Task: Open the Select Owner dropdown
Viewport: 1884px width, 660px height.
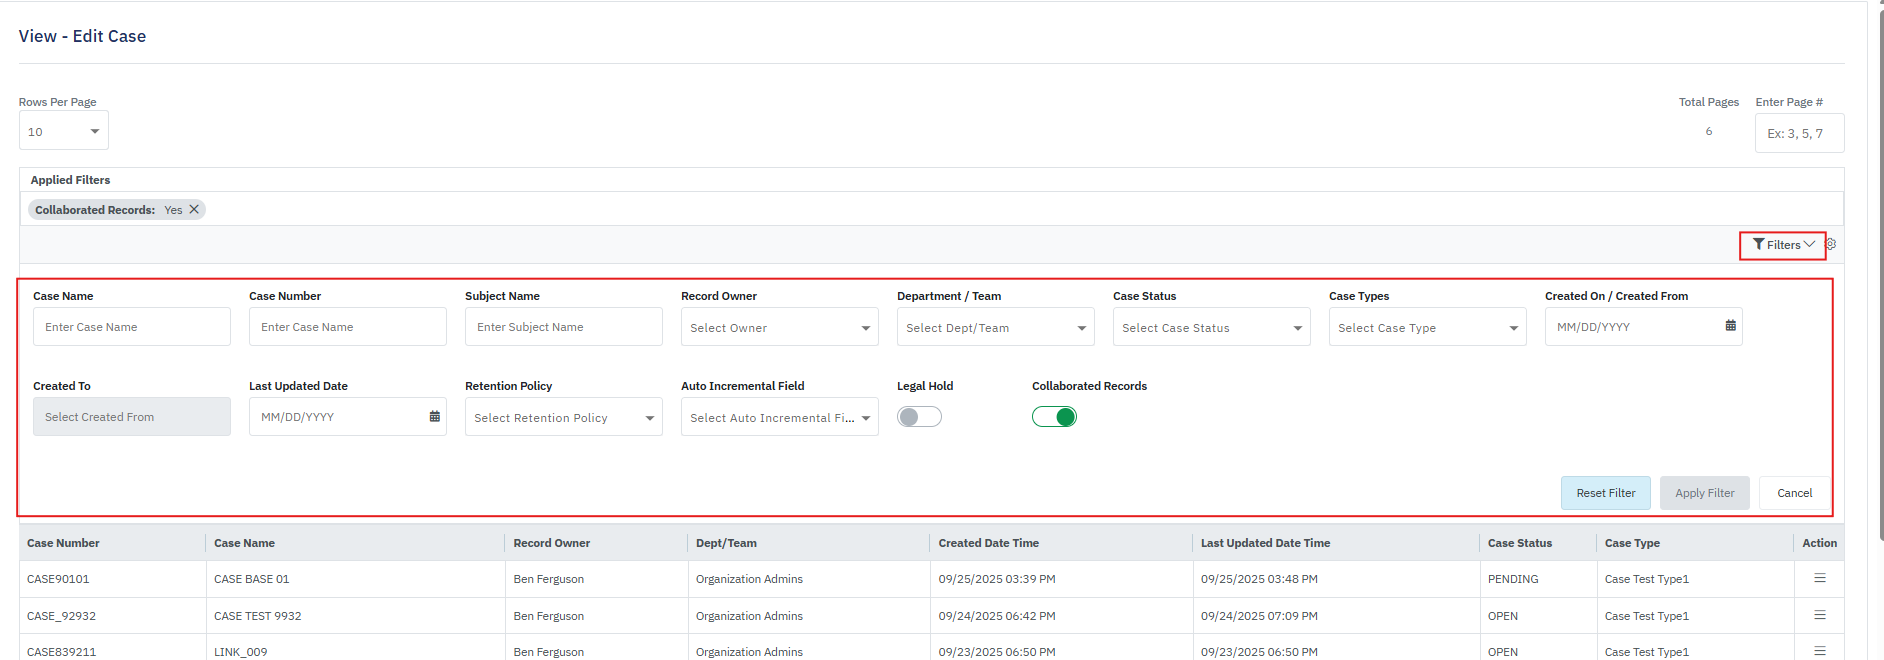Action: pos(779,327)
